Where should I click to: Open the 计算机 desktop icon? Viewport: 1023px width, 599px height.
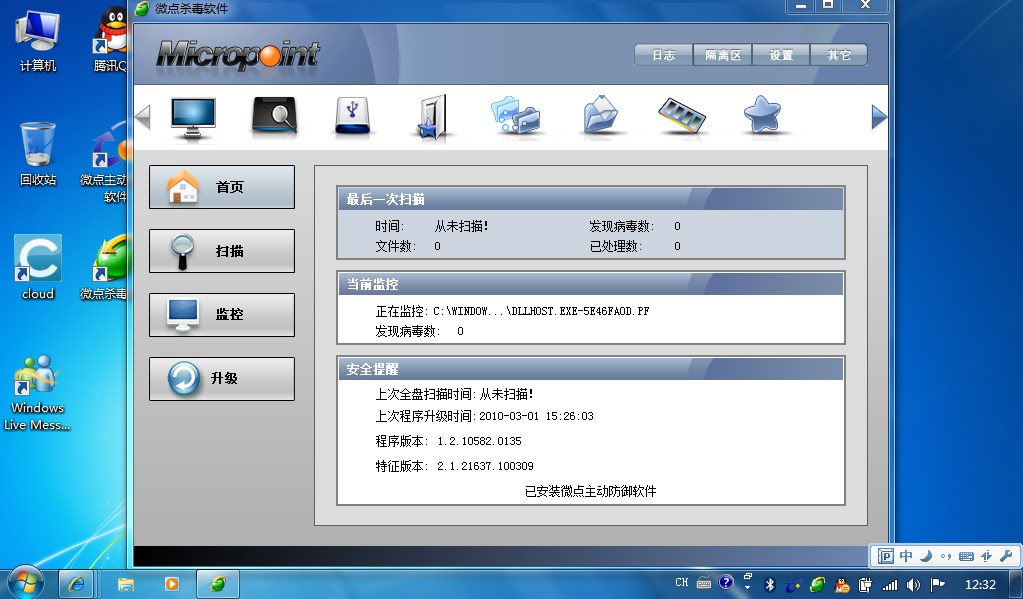[x=38, y=40]
